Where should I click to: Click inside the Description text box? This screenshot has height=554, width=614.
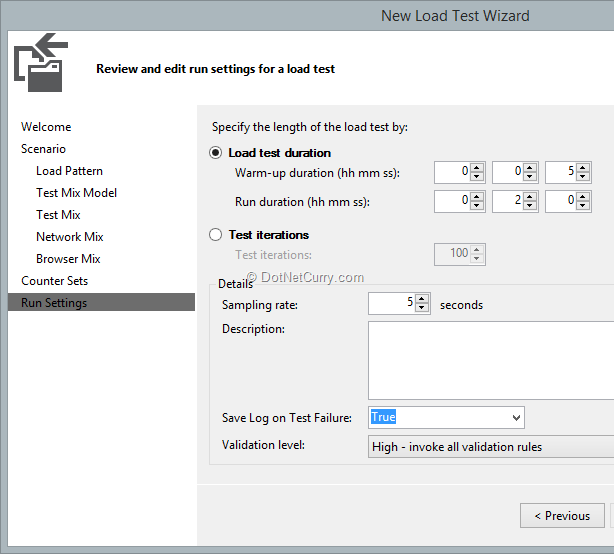tap(490, 360)
